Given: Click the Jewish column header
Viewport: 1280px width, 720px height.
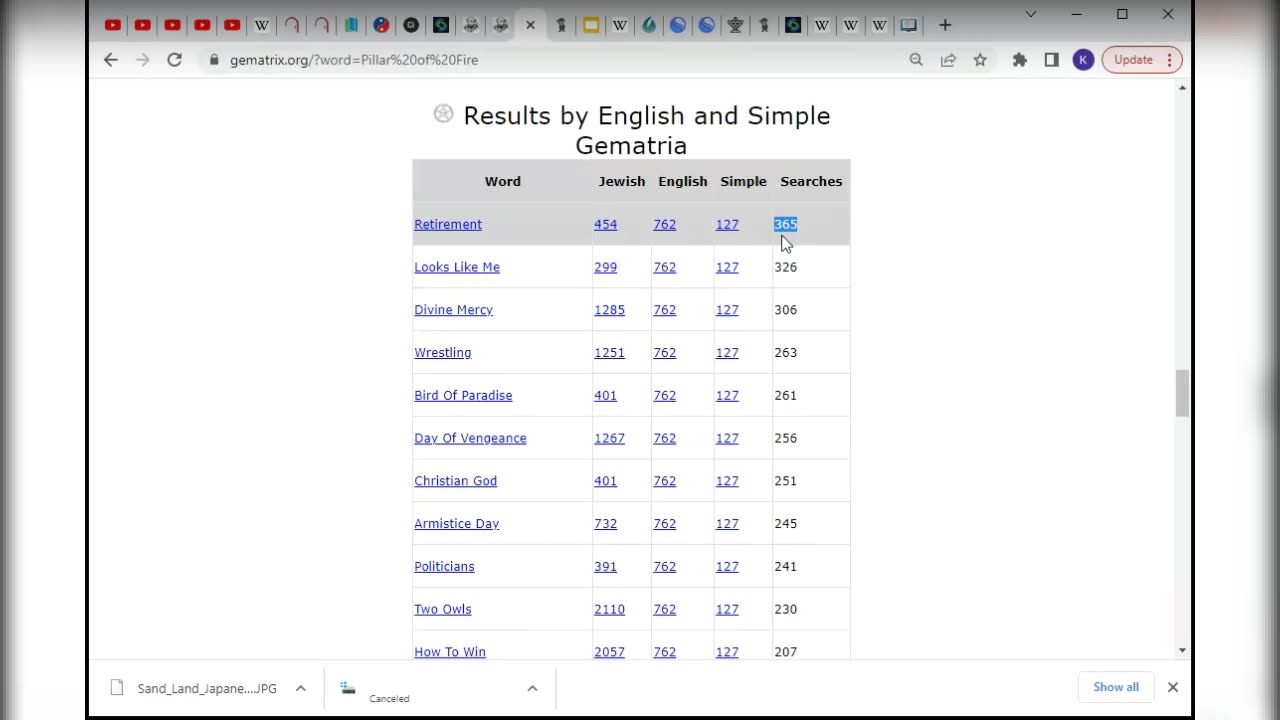Looking at the screenshot, I should point(622,181).
